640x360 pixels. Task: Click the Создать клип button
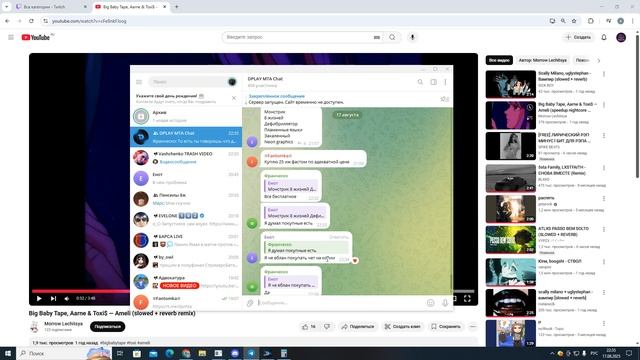tap(402, 327)
